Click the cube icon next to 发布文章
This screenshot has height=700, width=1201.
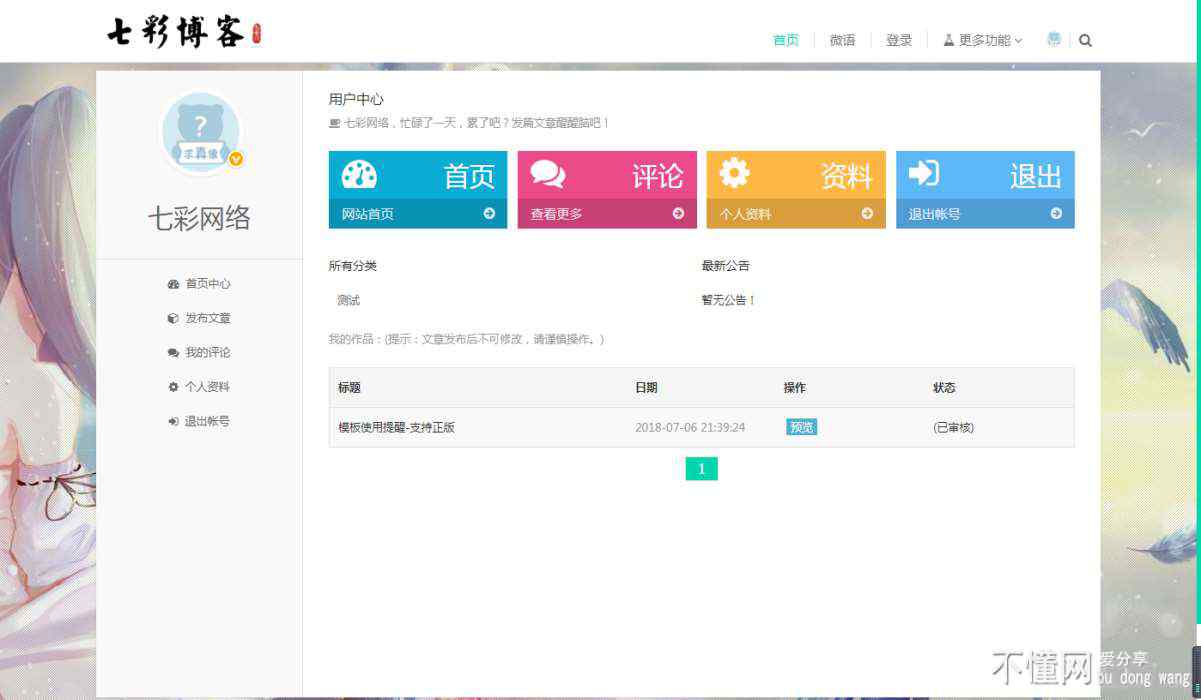(173, 318)
